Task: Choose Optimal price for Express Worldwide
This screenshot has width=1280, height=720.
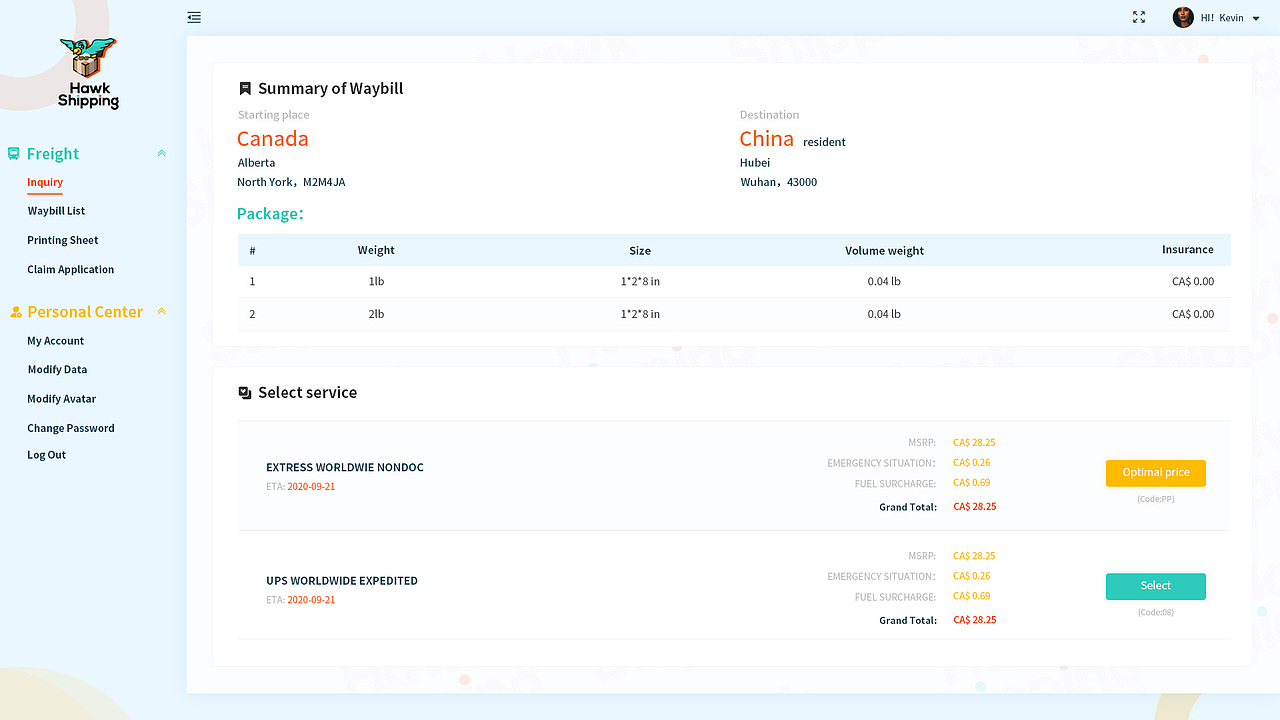Action: pos(1155,473)
